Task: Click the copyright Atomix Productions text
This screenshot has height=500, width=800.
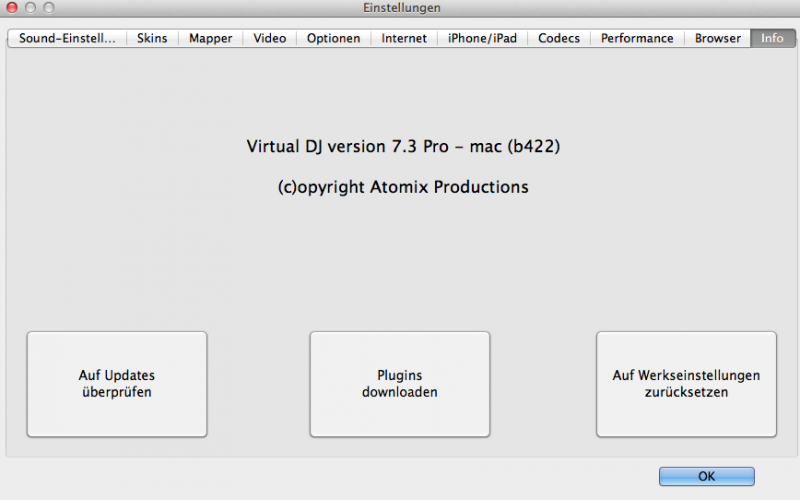Action: point(403,187)
